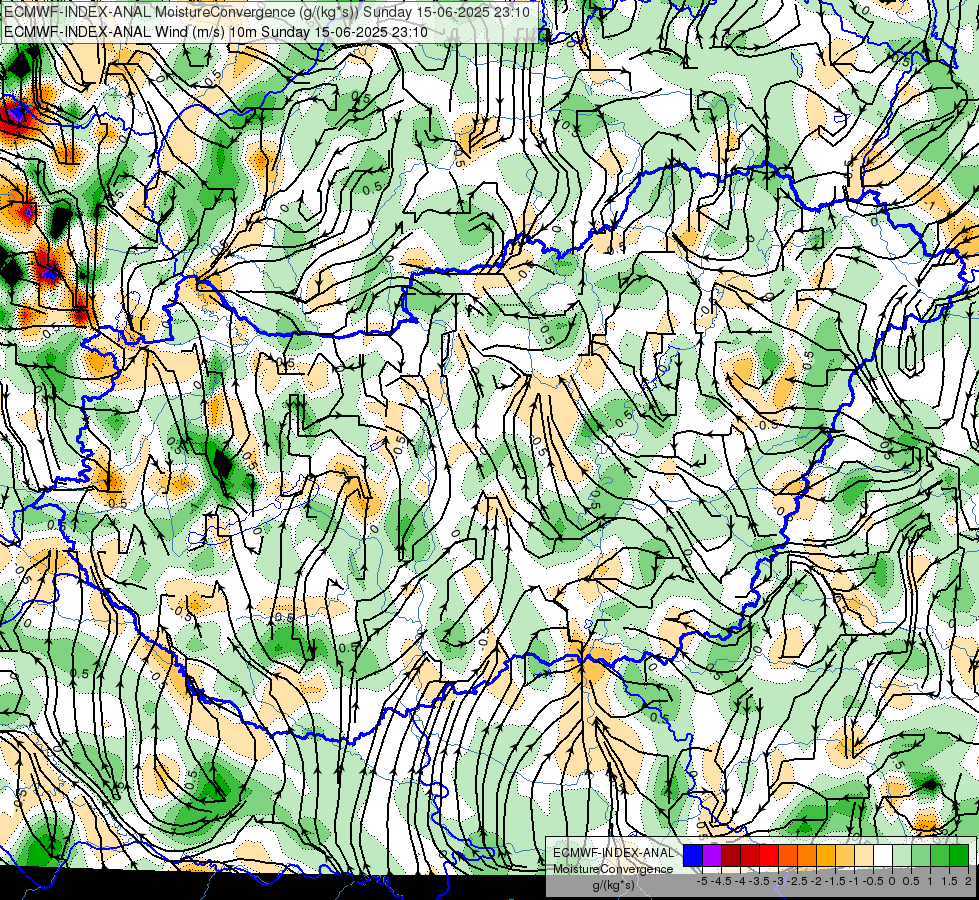Click the white legend color swatch

point(883,855)
